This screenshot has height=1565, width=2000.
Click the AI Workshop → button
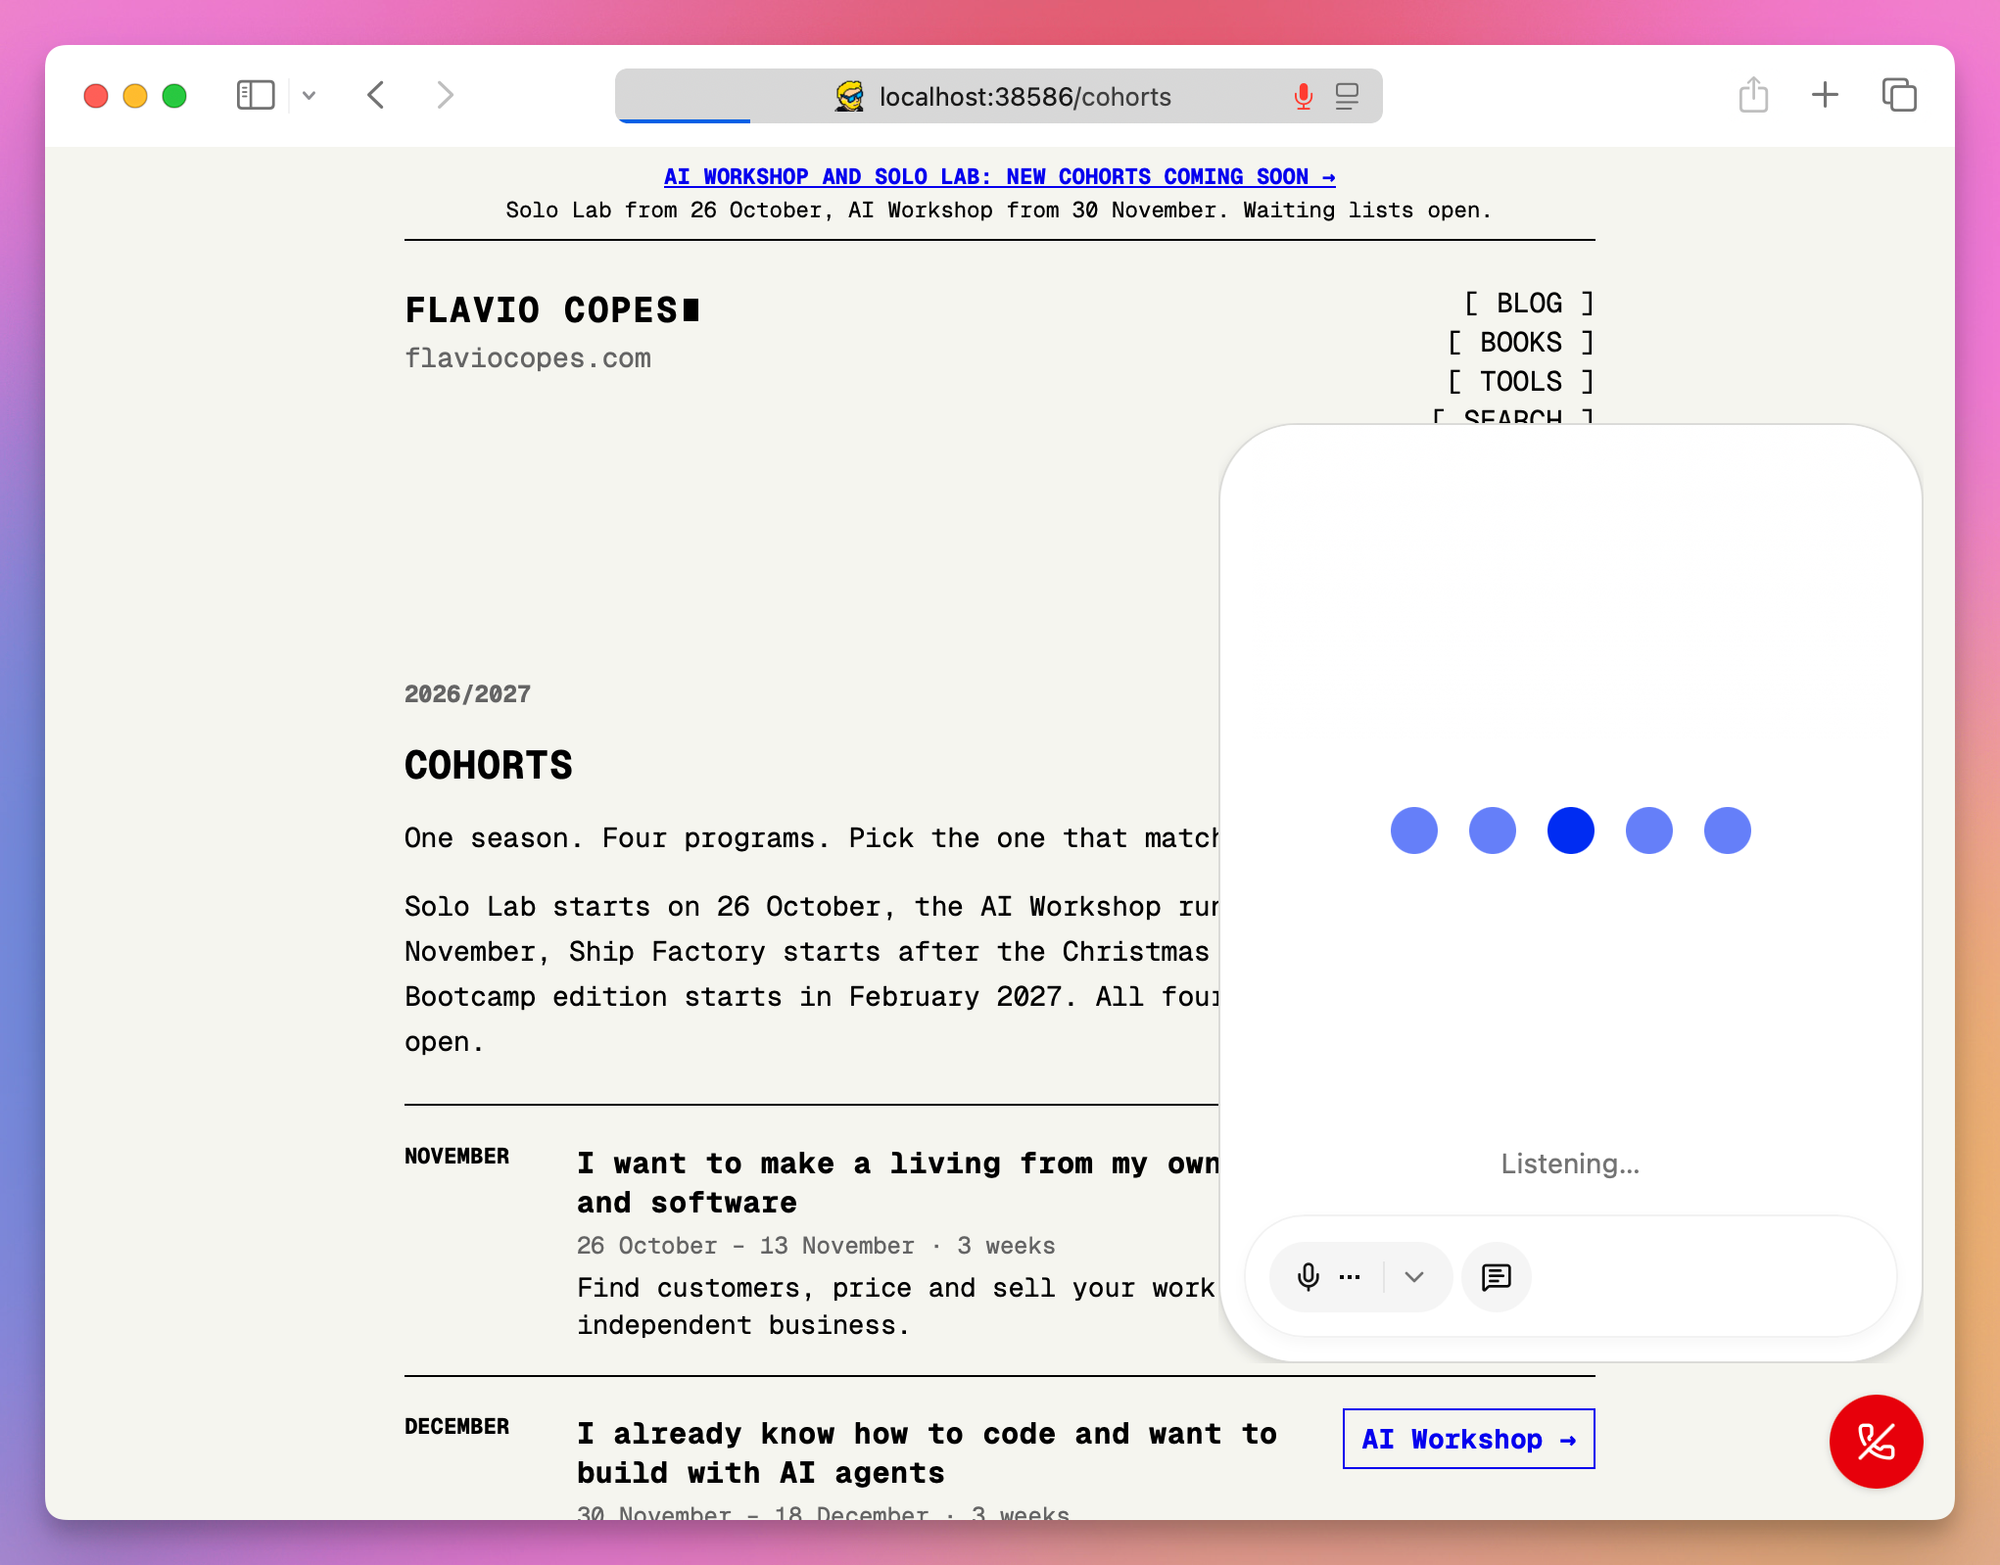(1468, 1439)
